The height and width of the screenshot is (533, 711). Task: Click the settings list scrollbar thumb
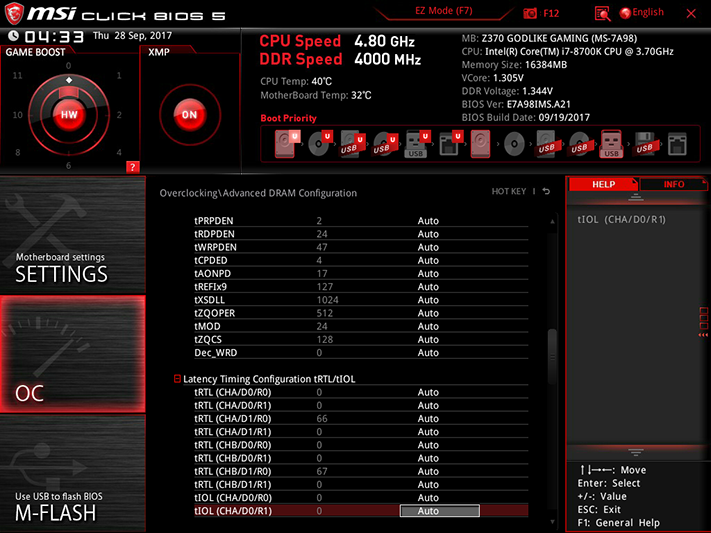point(552,356)
